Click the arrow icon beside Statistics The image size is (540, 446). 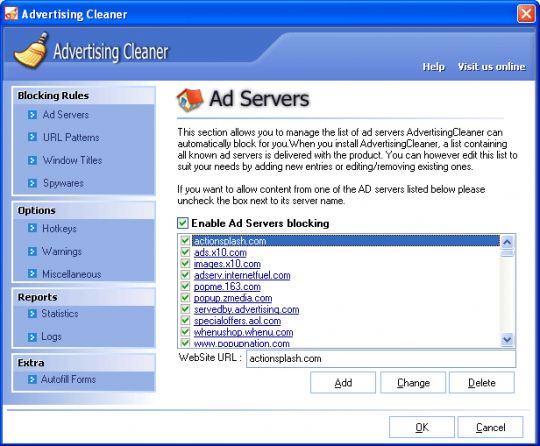32,313
